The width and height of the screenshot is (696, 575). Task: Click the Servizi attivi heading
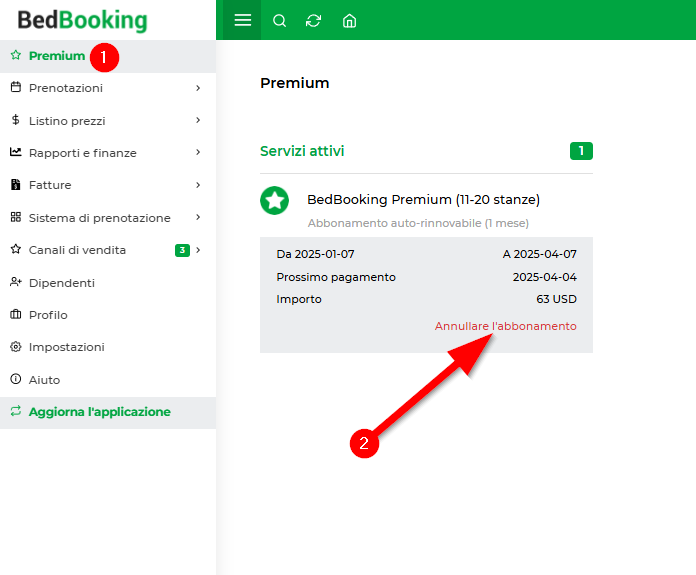coord(302,151)
